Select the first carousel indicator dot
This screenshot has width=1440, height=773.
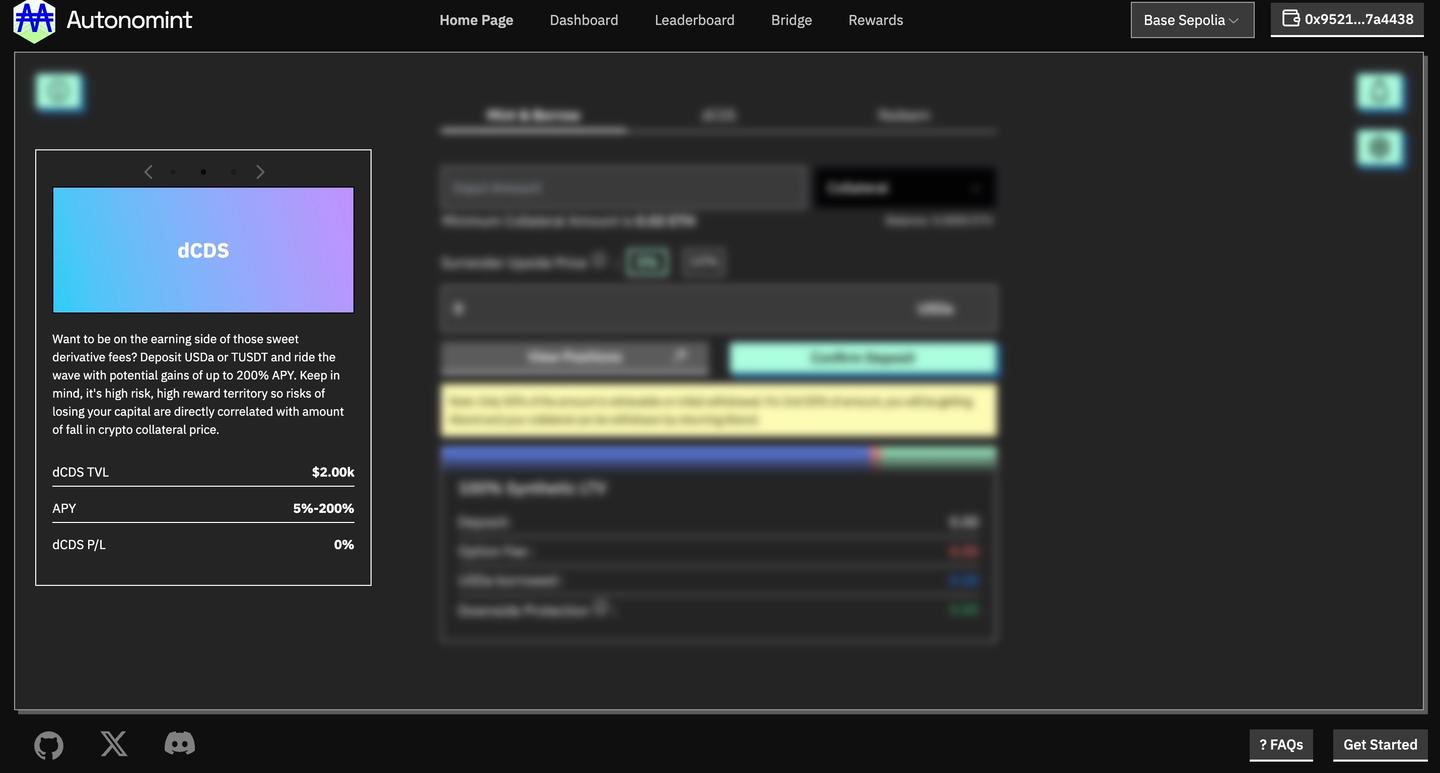click(173, 172)
